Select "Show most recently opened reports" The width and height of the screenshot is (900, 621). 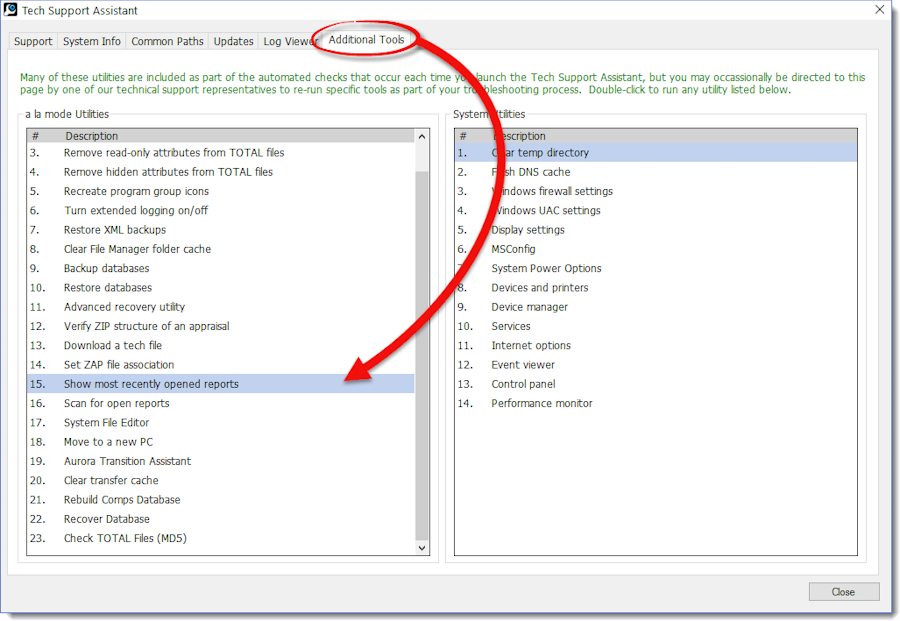click(x=220, y=384)
